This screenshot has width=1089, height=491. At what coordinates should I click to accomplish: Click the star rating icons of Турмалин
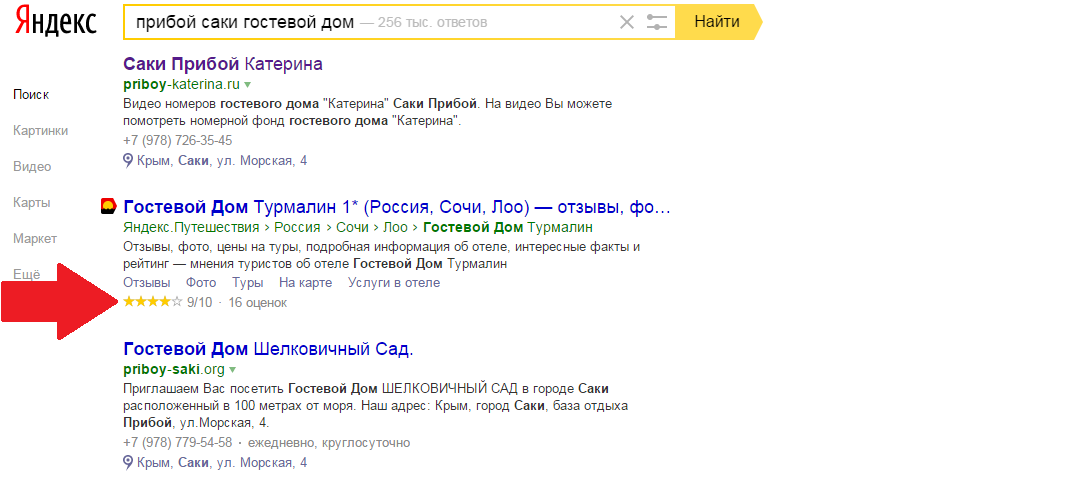click(153, 302)
